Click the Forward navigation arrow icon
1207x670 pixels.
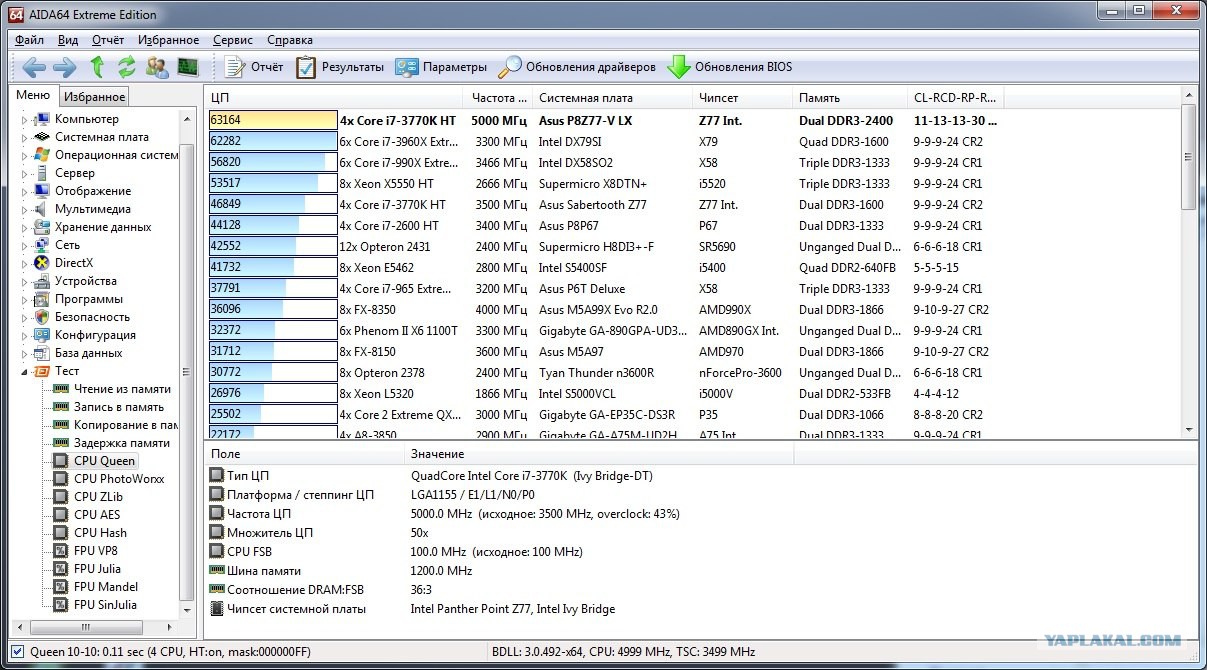(x=64, y=67)
